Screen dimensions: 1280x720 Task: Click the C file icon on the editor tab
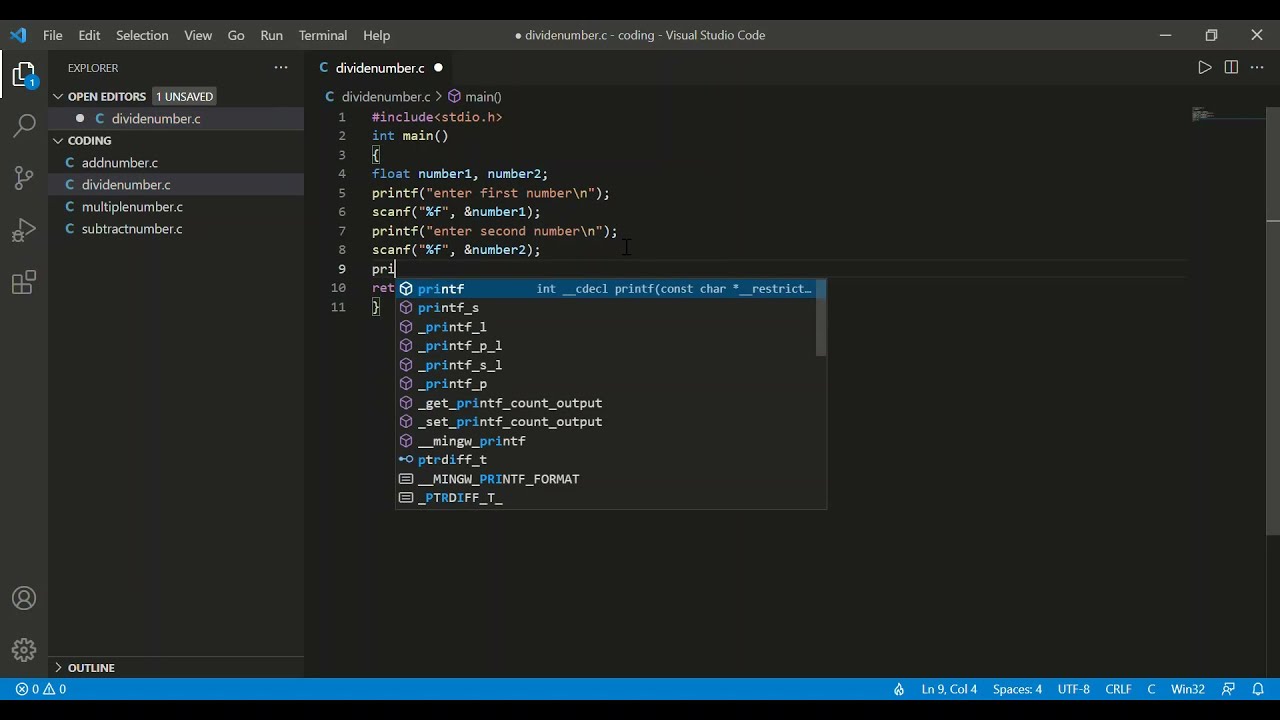click(324, 68)
